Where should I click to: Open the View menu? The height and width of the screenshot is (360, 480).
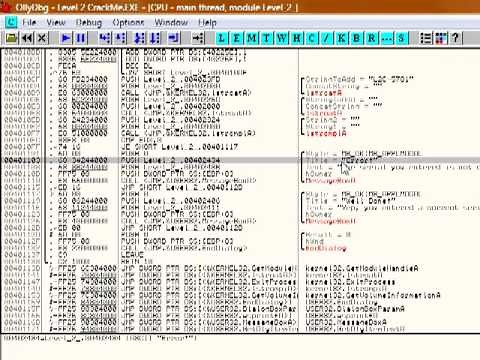click(56, 22)
